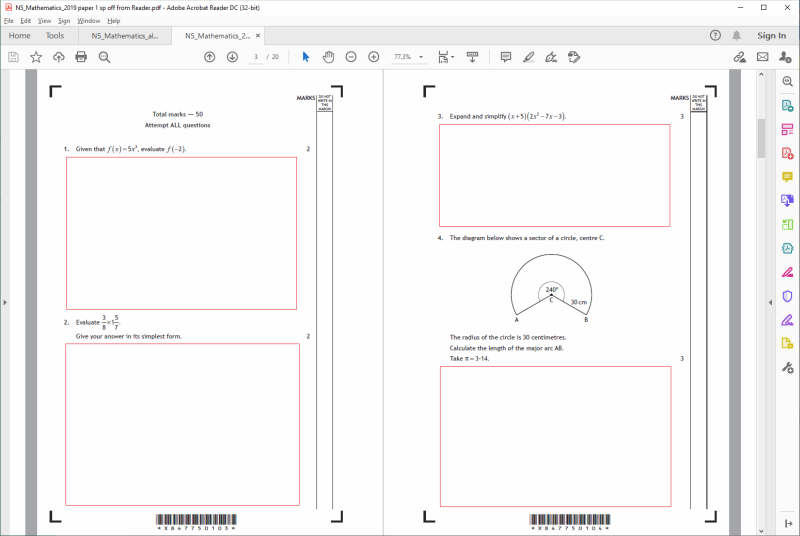Share a link to this file
800x536 pixels.
click(x=740, y=57)
